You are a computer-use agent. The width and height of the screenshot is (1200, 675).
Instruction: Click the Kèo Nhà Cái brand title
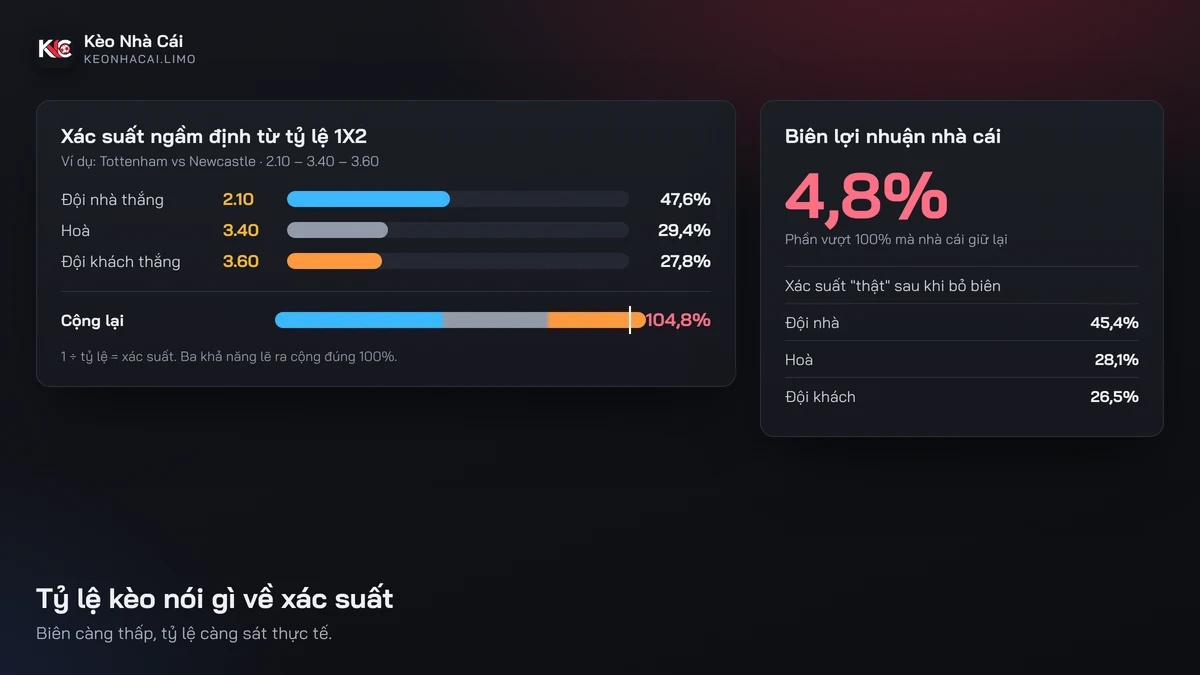(134, 41)
